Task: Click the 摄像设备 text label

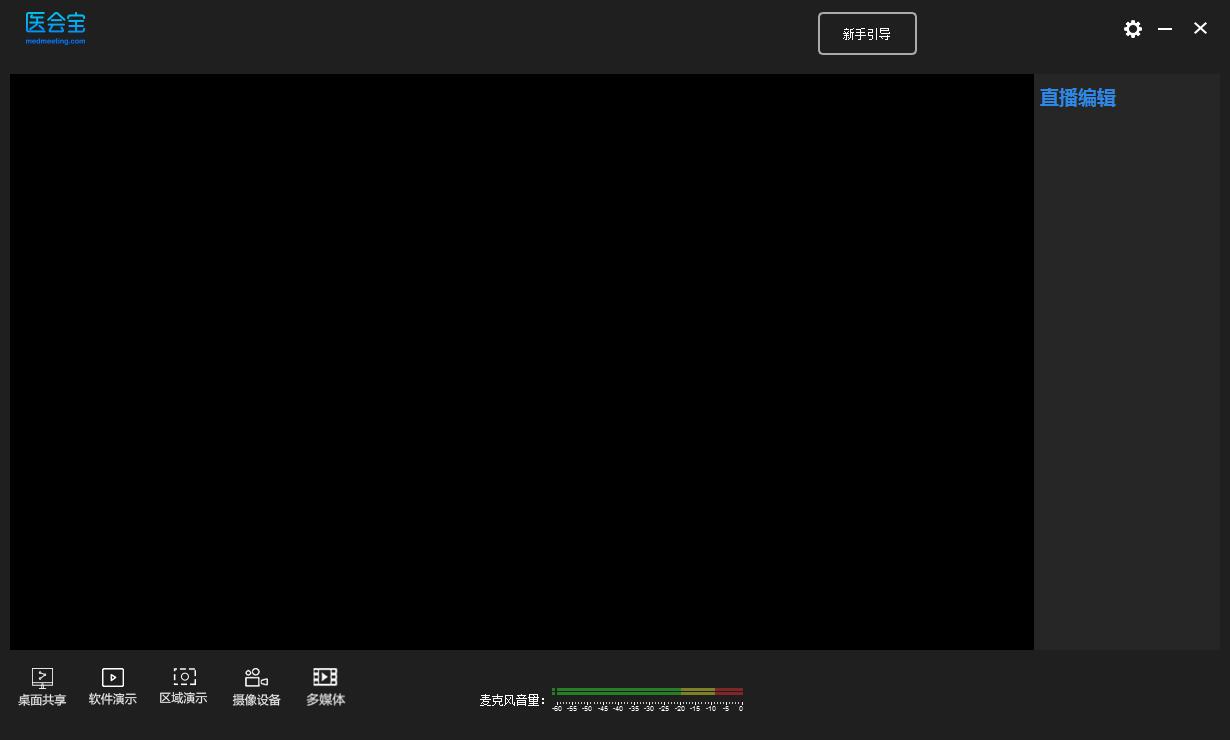Action: click(x=256, y=700)
